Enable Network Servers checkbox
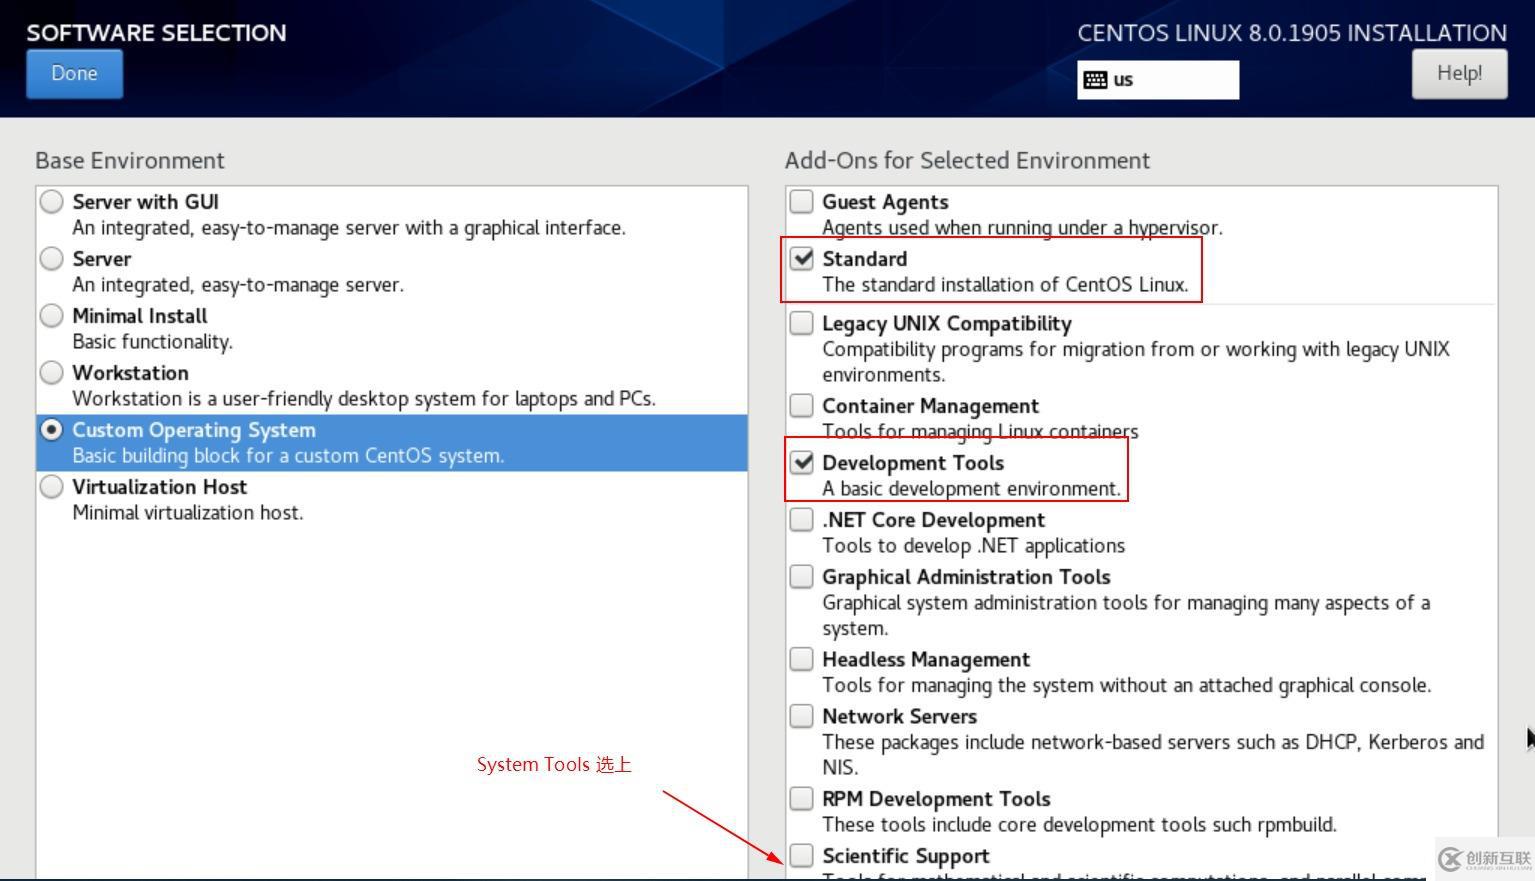The height and width of the screenshot is (881, 1535). coord(801,716)
